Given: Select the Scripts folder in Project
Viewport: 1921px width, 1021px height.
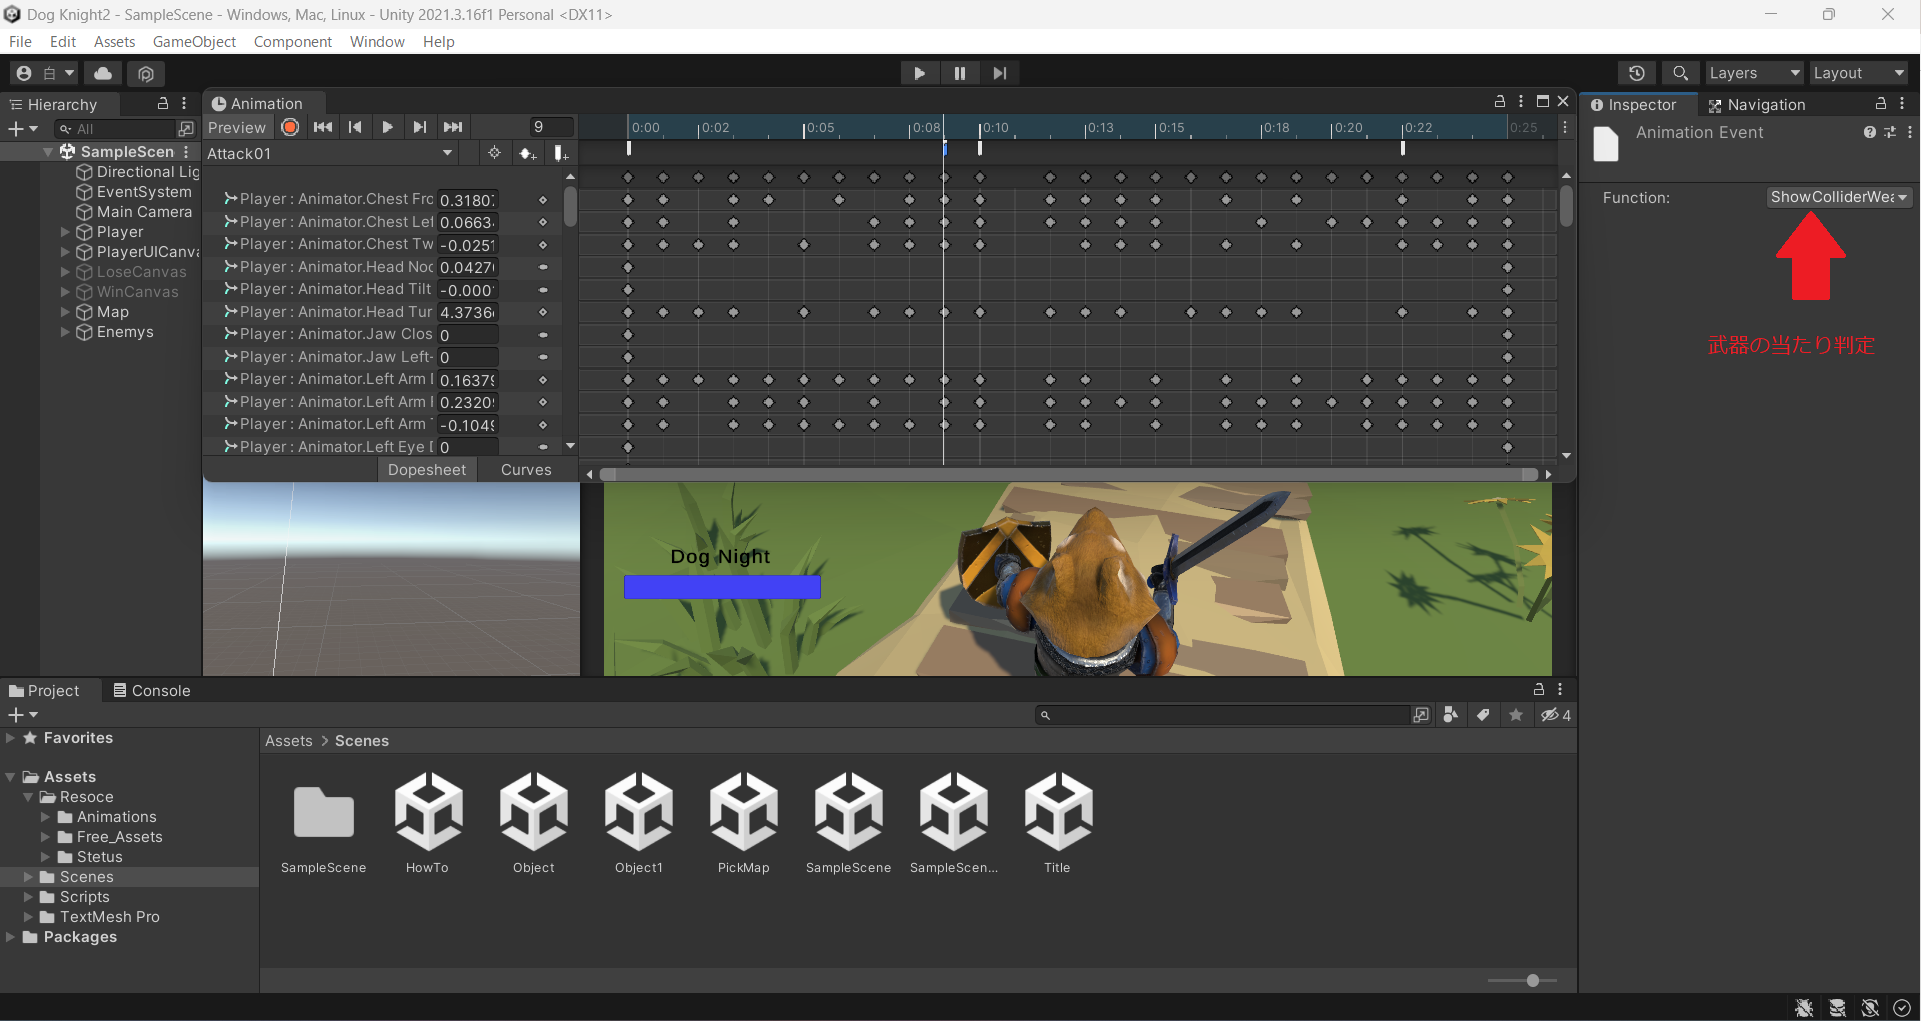Looking at the screenshot, I should click(x=84, y=897).
